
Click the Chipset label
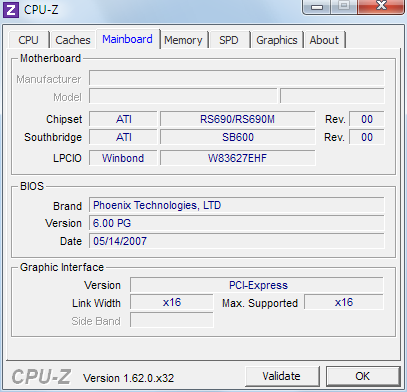pos(64,119)
